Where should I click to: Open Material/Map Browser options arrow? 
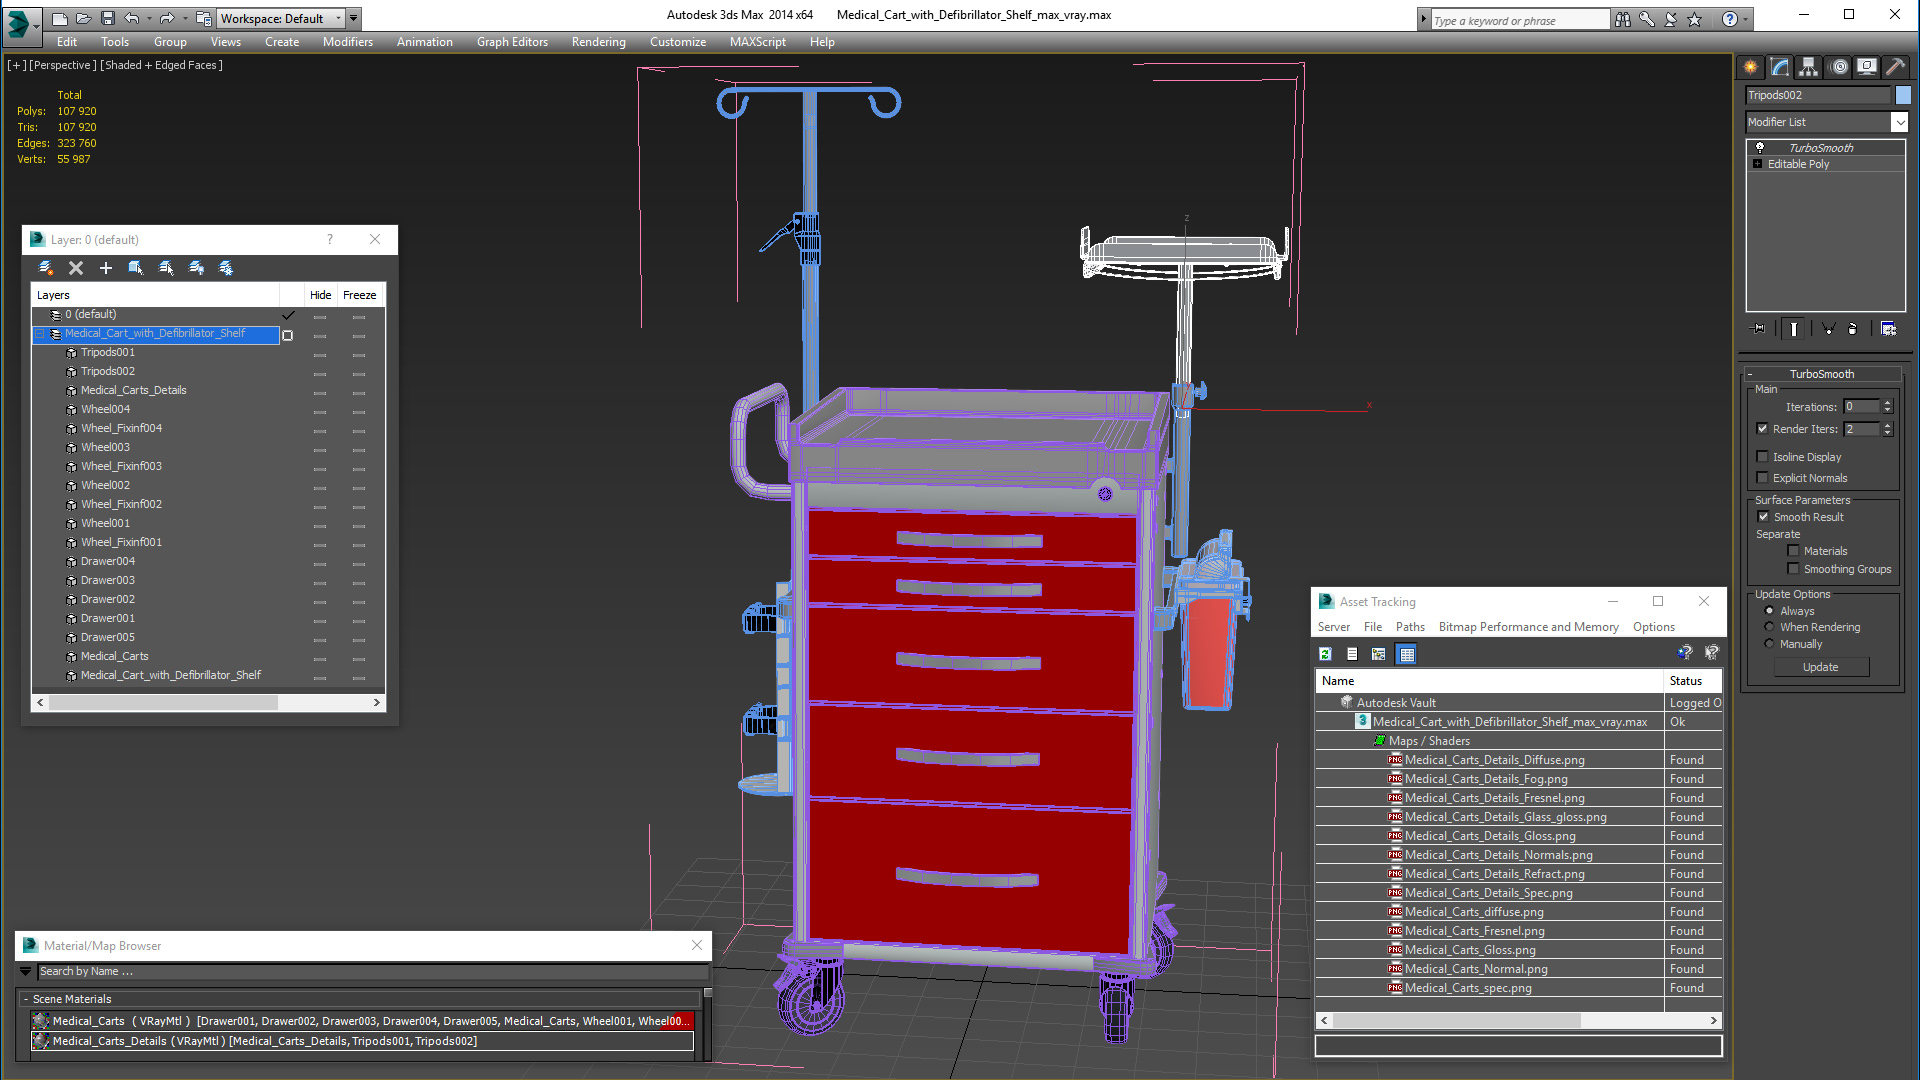[26, 971]
